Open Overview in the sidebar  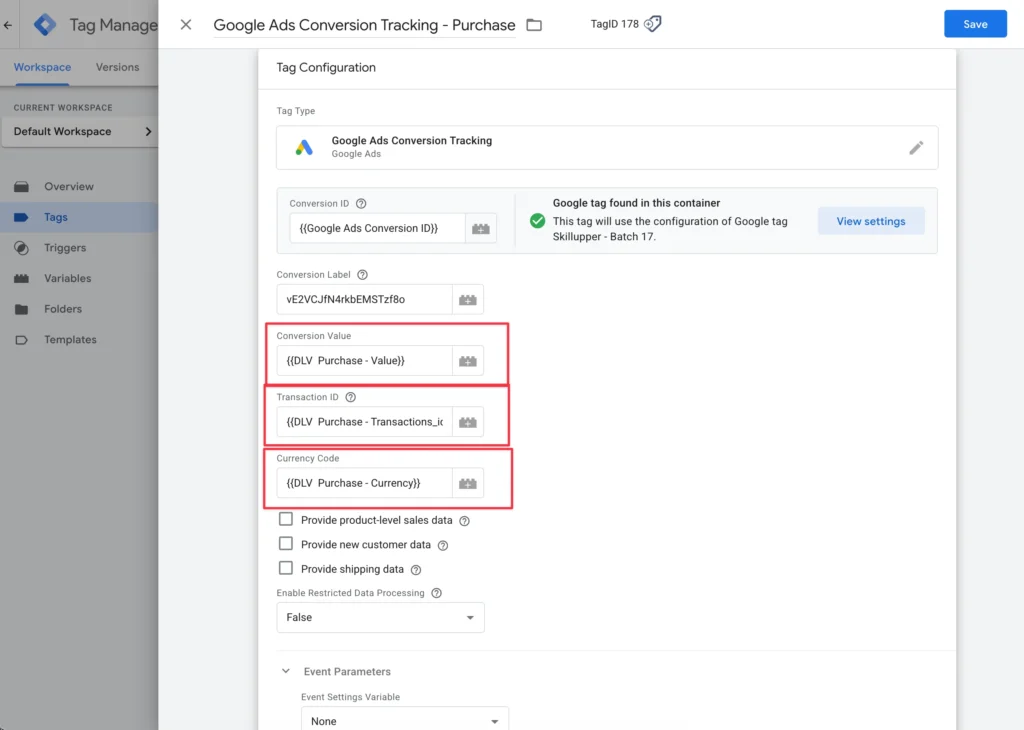coord(79,187)
